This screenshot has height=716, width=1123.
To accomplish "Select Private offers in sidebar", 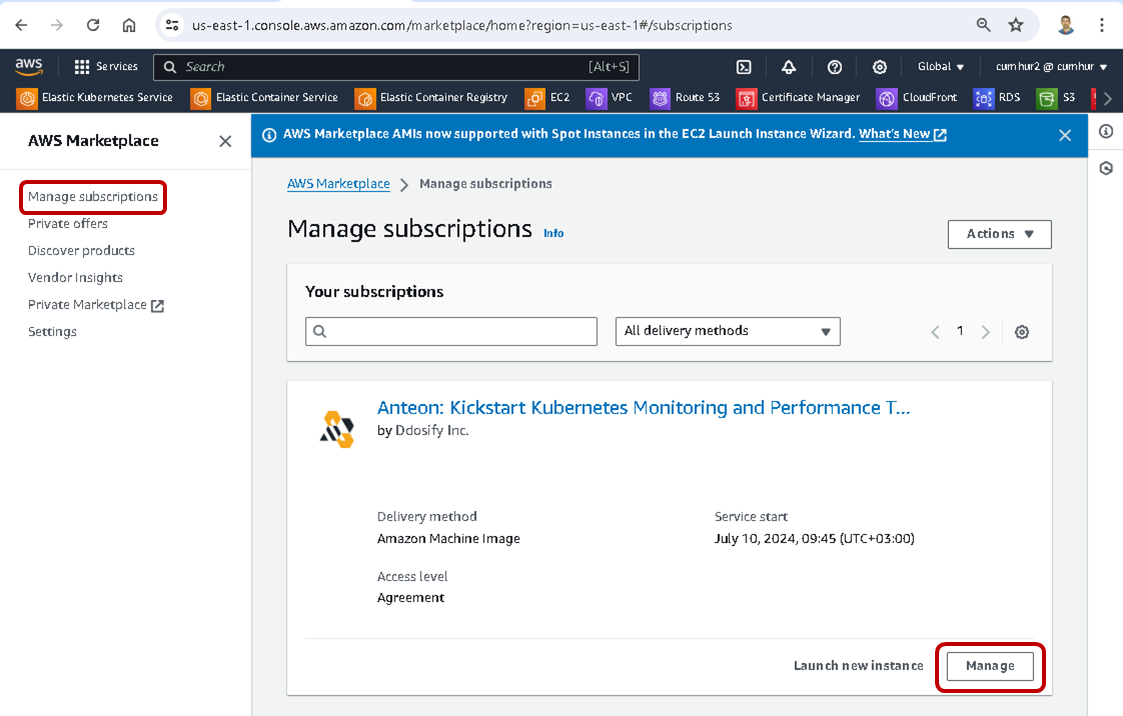I will coord(68,224).
